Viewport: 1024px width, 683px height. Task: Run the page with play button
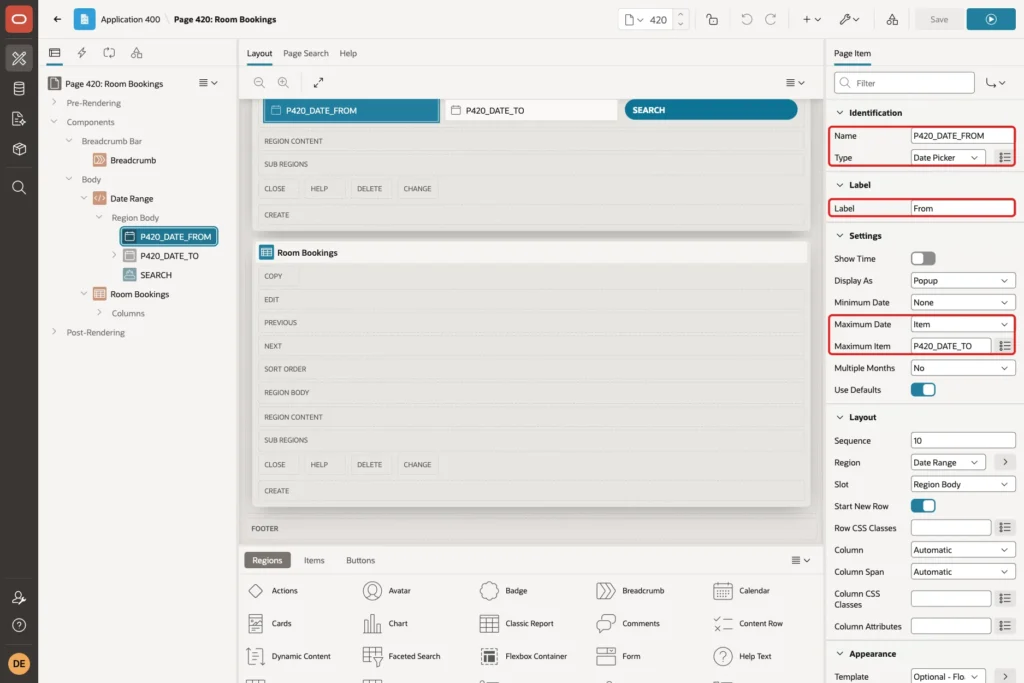point(991,20)
